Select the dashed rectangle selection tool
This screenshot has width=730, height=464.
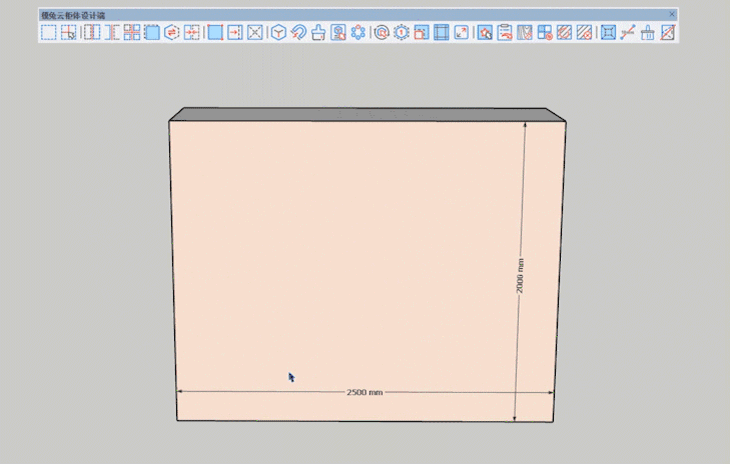click(x=48, y=32)
